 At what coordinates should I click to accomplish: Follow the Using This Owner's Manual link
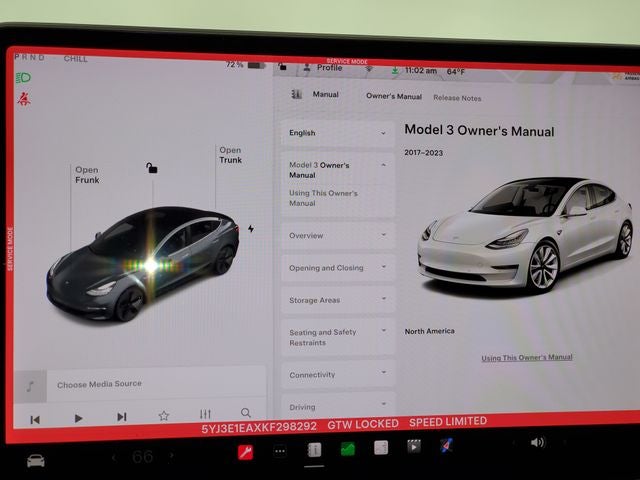(x=527, y=357)
